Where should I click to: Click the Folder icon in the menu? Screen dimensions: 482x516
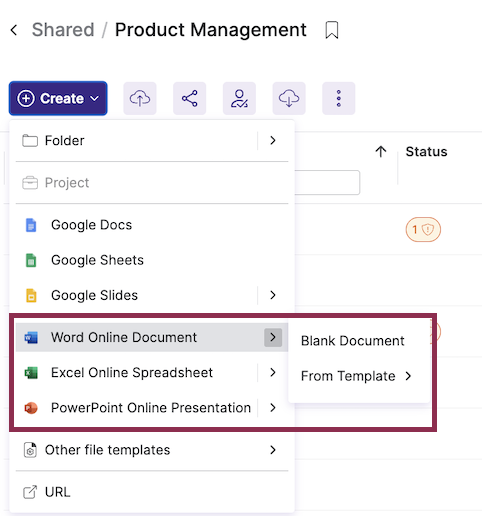(x=30, y=141)
